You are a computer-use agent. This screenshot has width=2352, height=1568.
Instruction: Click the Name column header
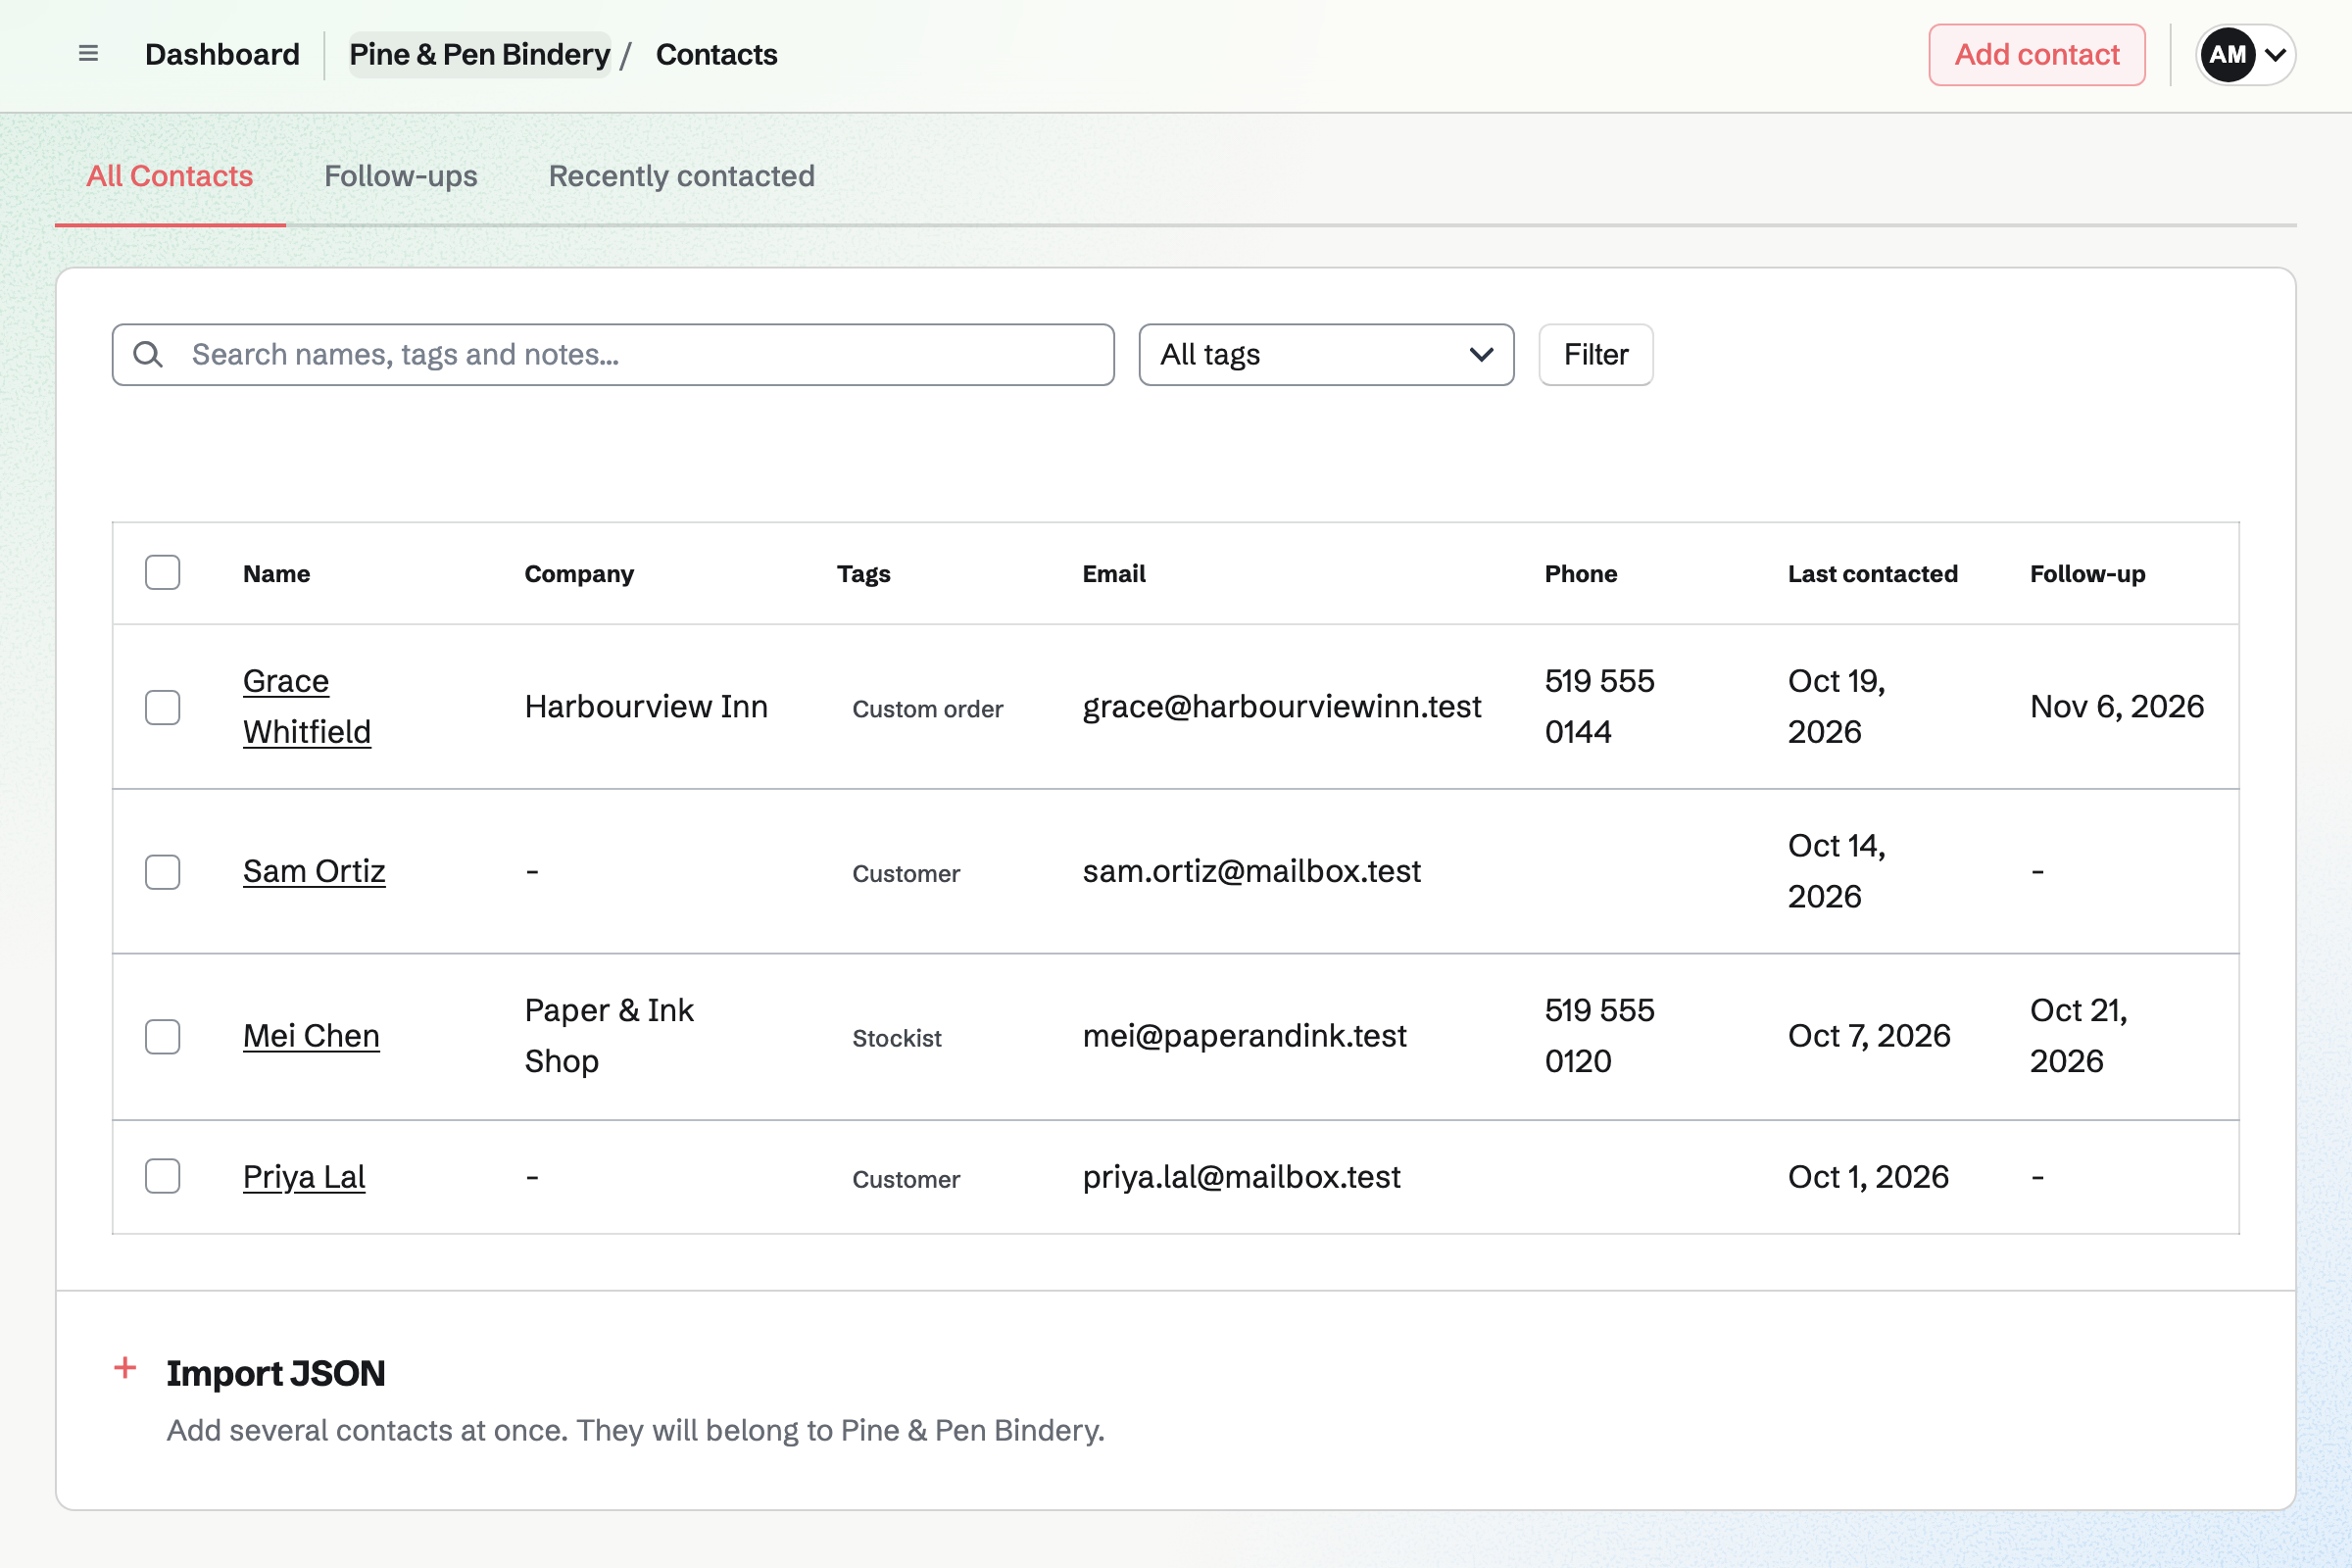[x=276, y=574]
